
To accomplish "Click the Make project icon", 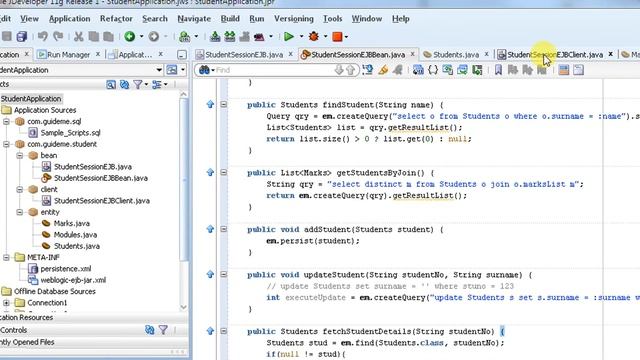I will tap(215, 37).
